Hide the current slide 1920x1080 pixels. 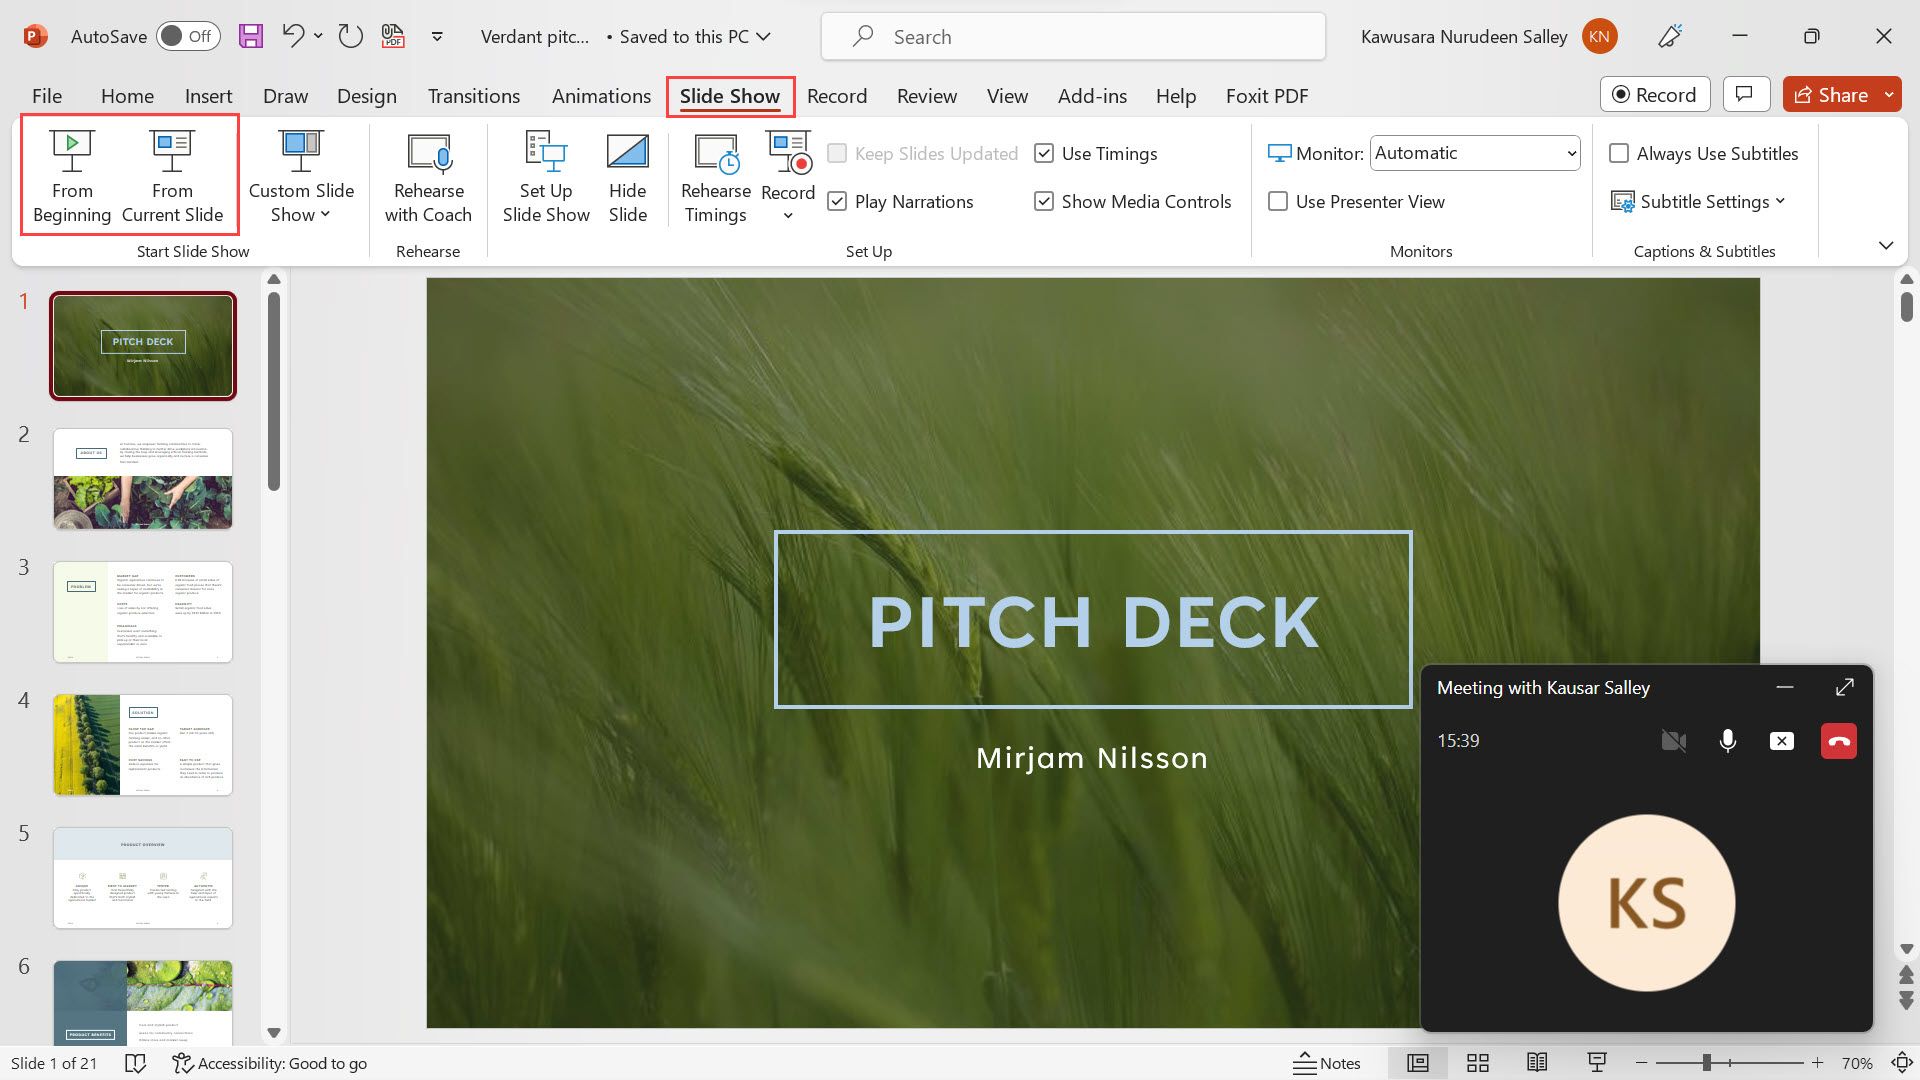627,175
